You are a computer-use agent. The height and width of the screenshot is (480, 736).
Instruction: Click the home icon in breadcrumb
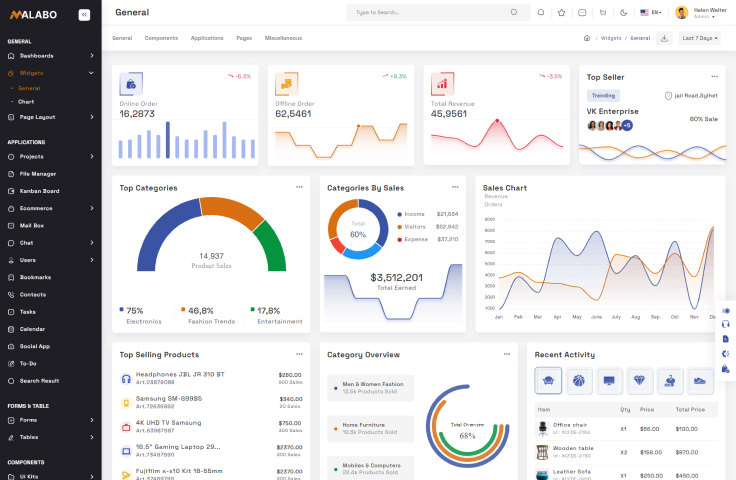pyautogui.click(x=587, y=38)
